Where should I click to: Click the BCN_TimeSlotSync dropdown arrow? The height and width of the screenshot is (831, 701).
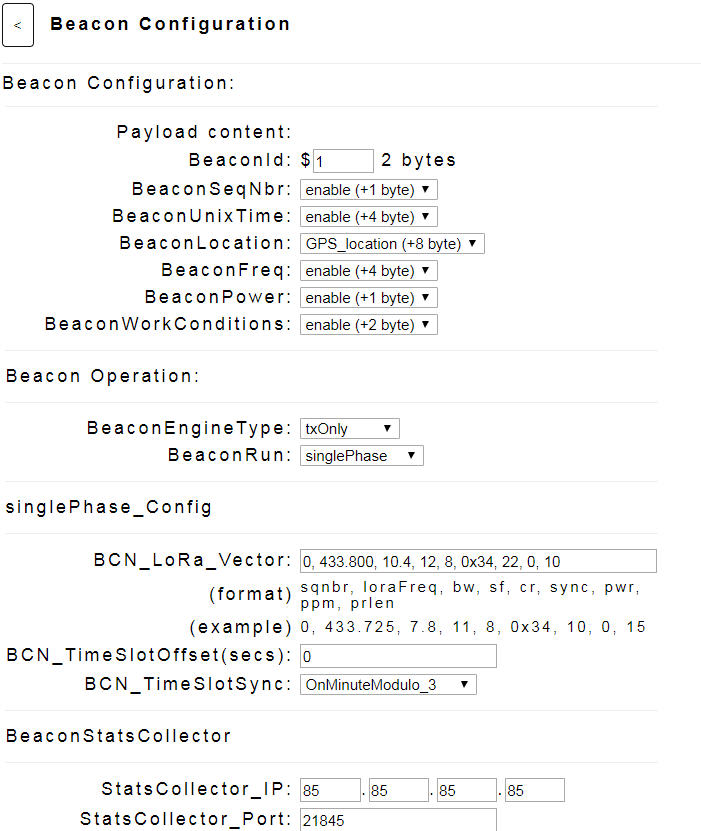[x=464, y=684]
